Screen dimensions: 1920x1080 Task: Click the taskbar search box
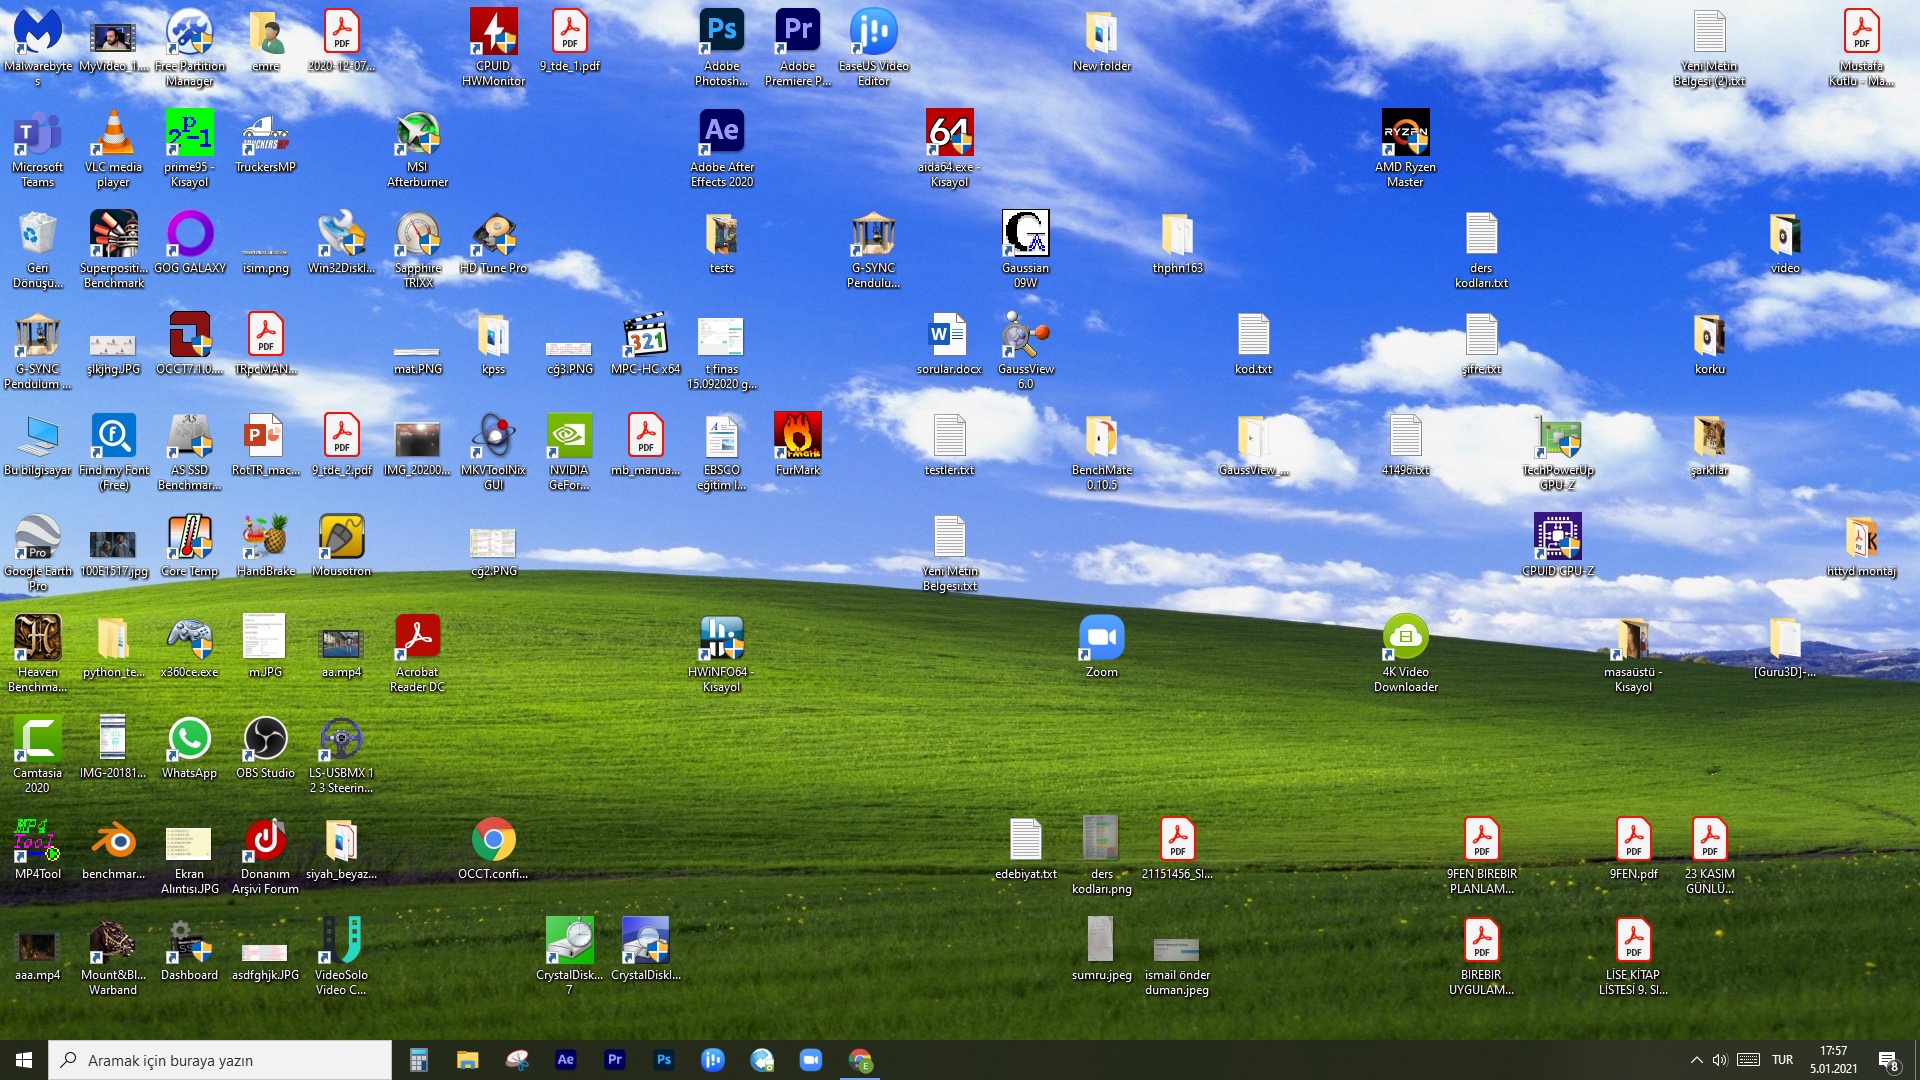pyautogui.click(x=220, y=1060)
